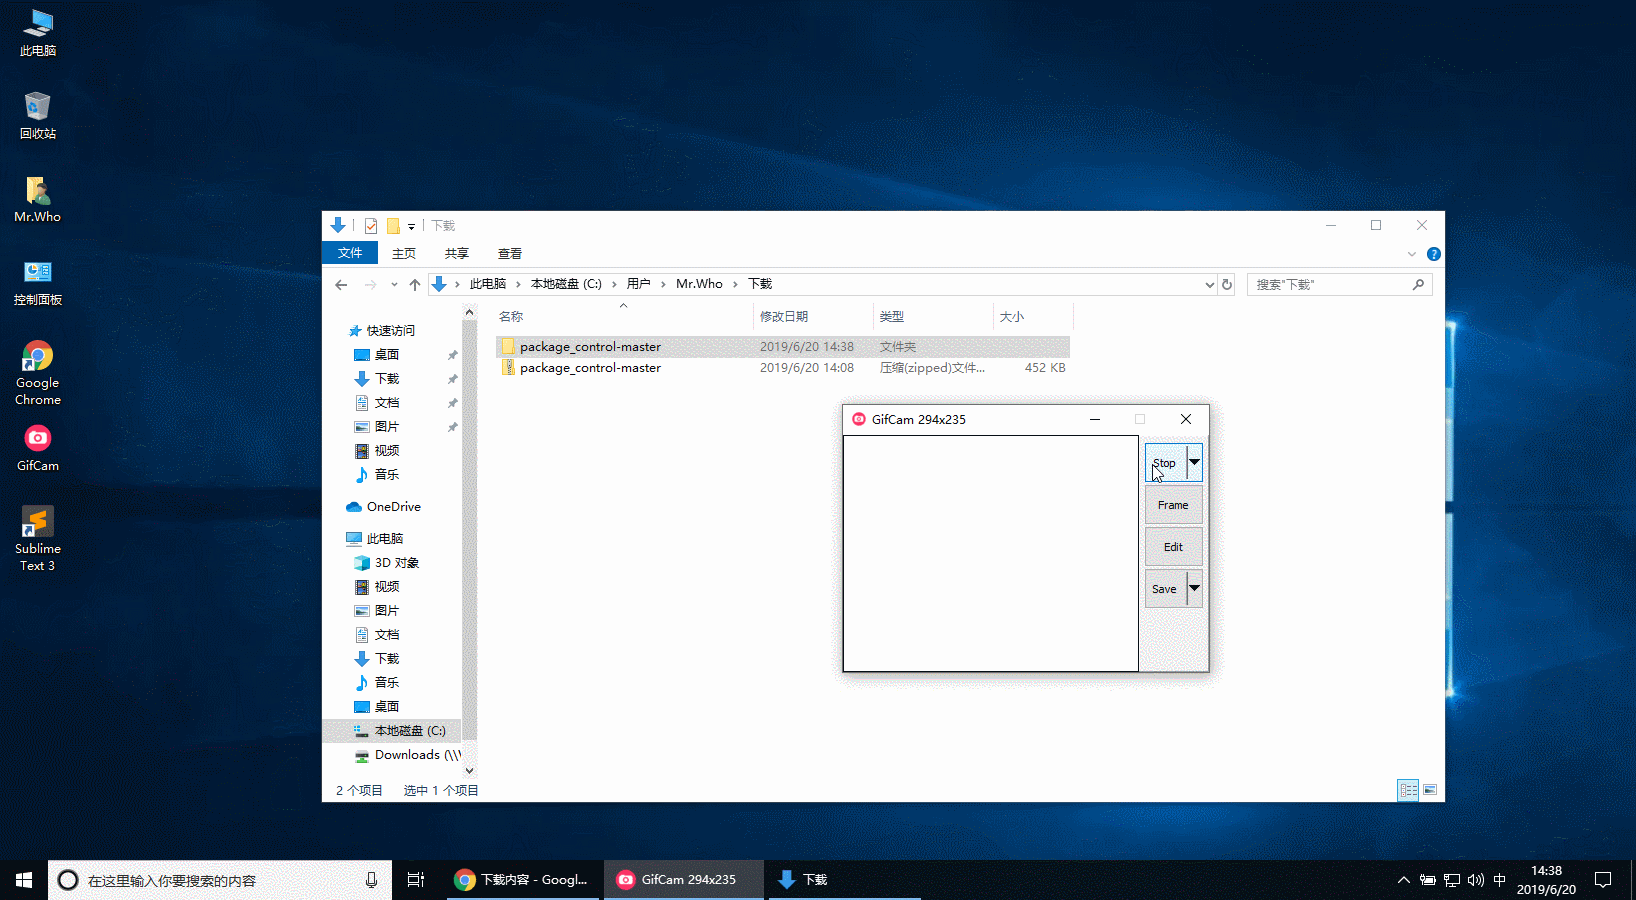
Task: Select the Mr.Who user folder desktop icon
Action: [x=38, y=199]
